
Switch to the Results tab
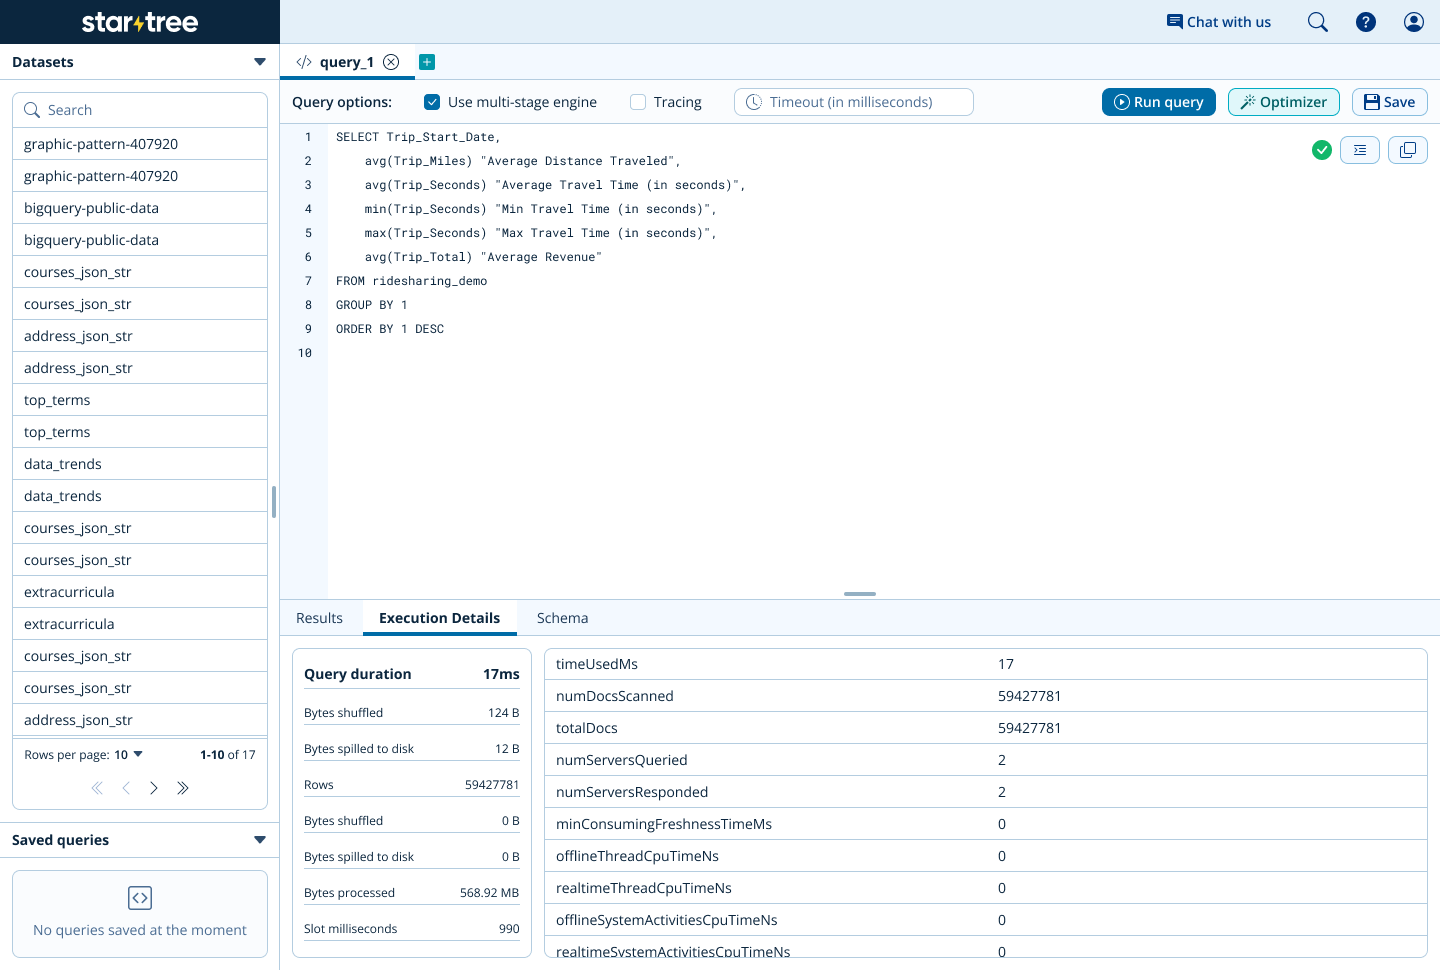(319, 618)
